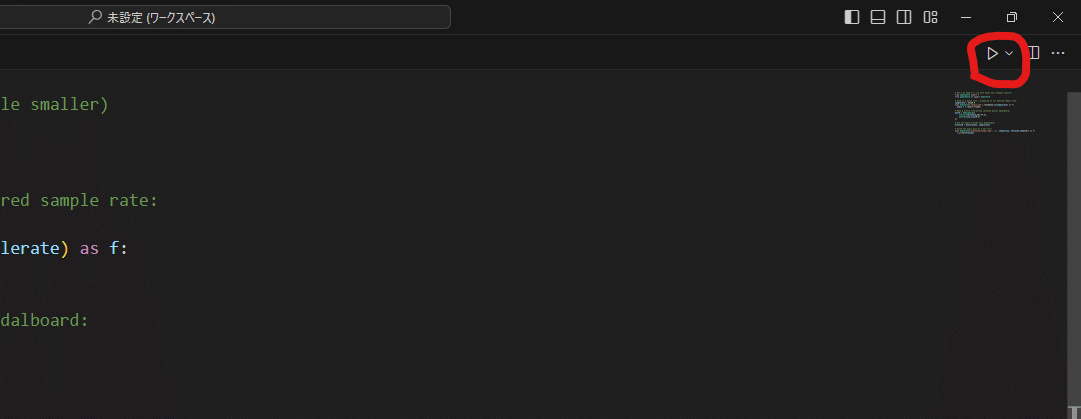The height and width of the screenshot is (419, 1081).
Task: Open the run options dropdown chevron
Action: click(x=1009, y=53)
